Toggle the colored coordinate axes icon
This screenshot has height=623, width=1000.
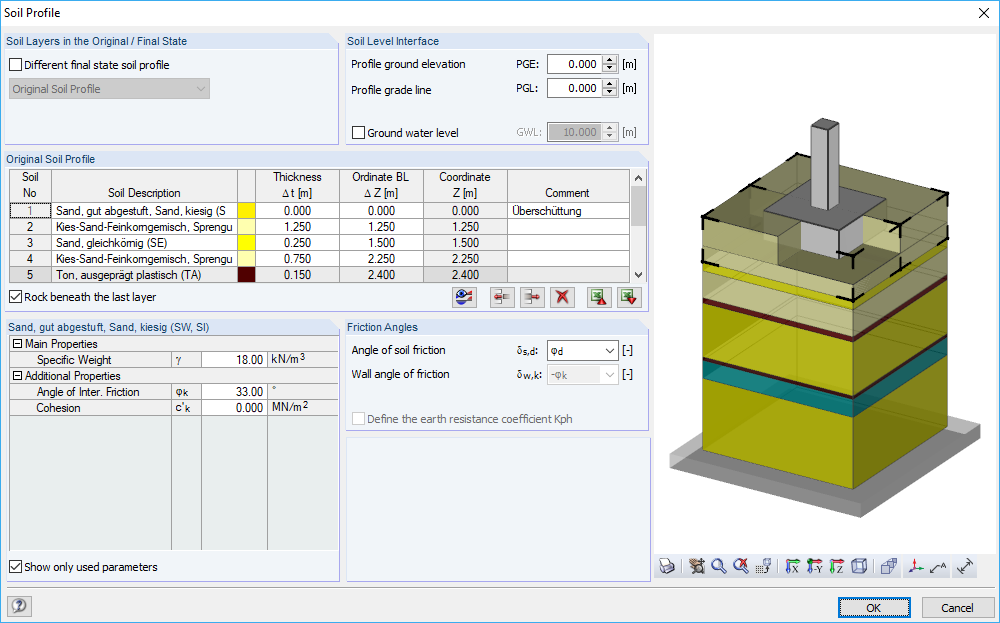click(x=916, y=566)
